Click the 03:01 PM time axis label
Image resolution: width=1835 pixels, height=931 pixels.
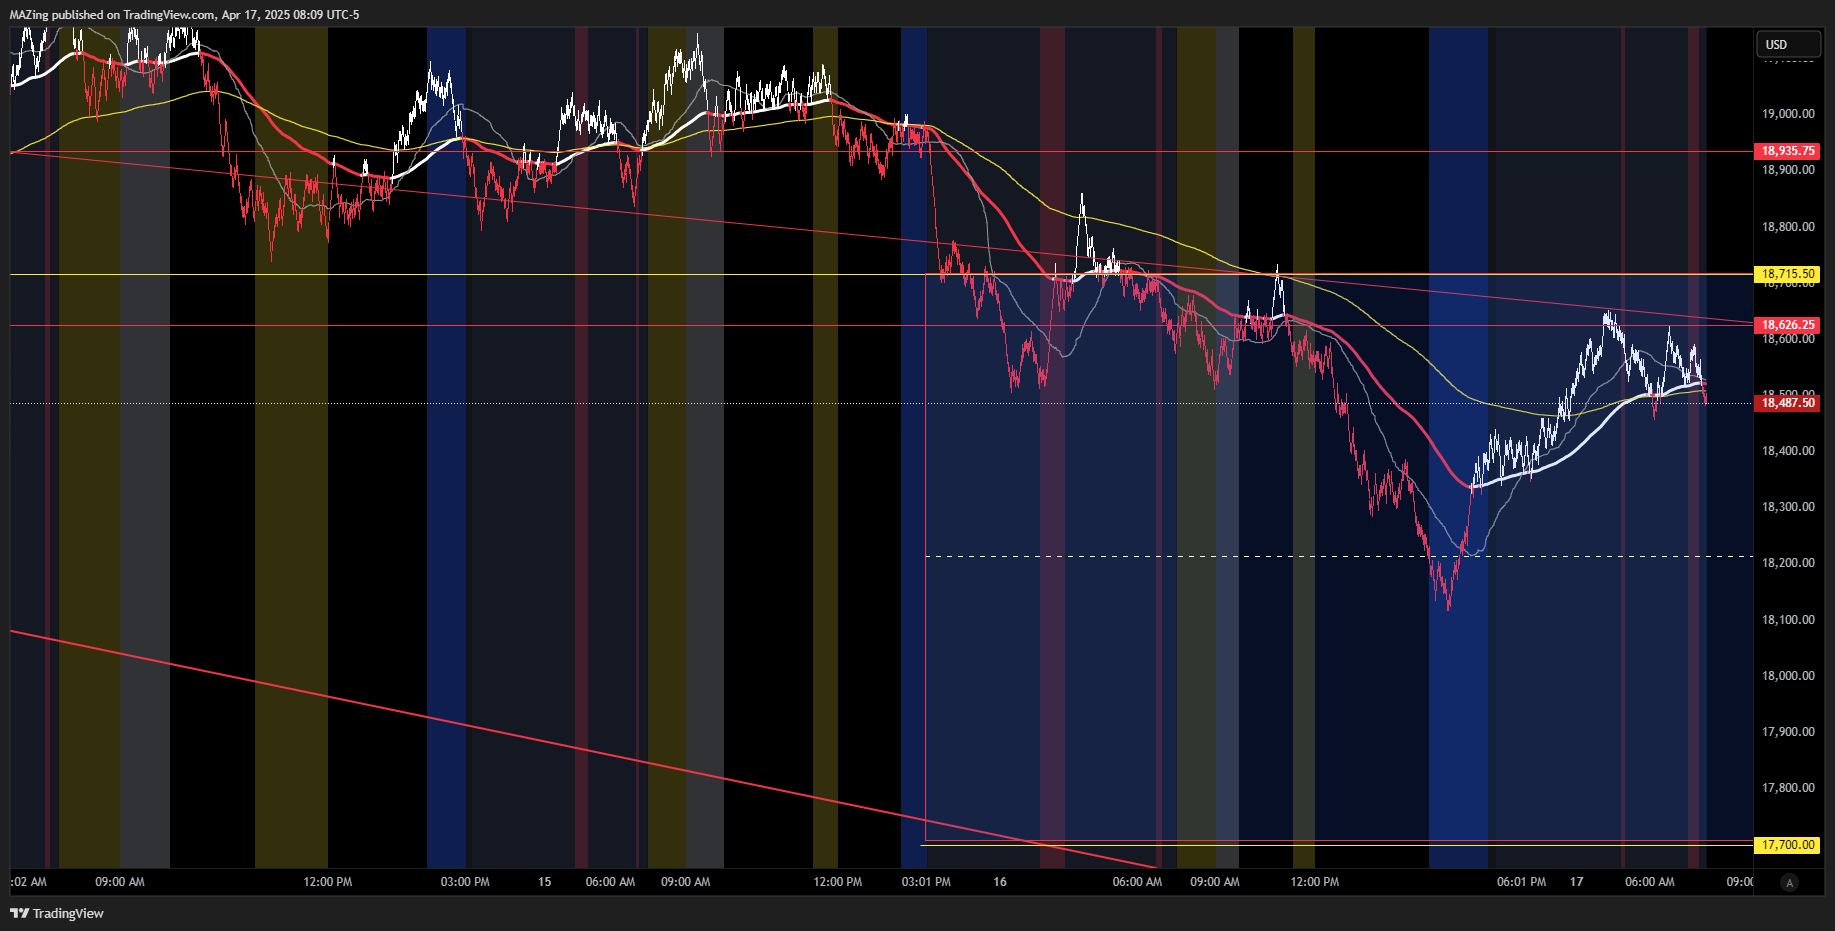coord(926,882)
